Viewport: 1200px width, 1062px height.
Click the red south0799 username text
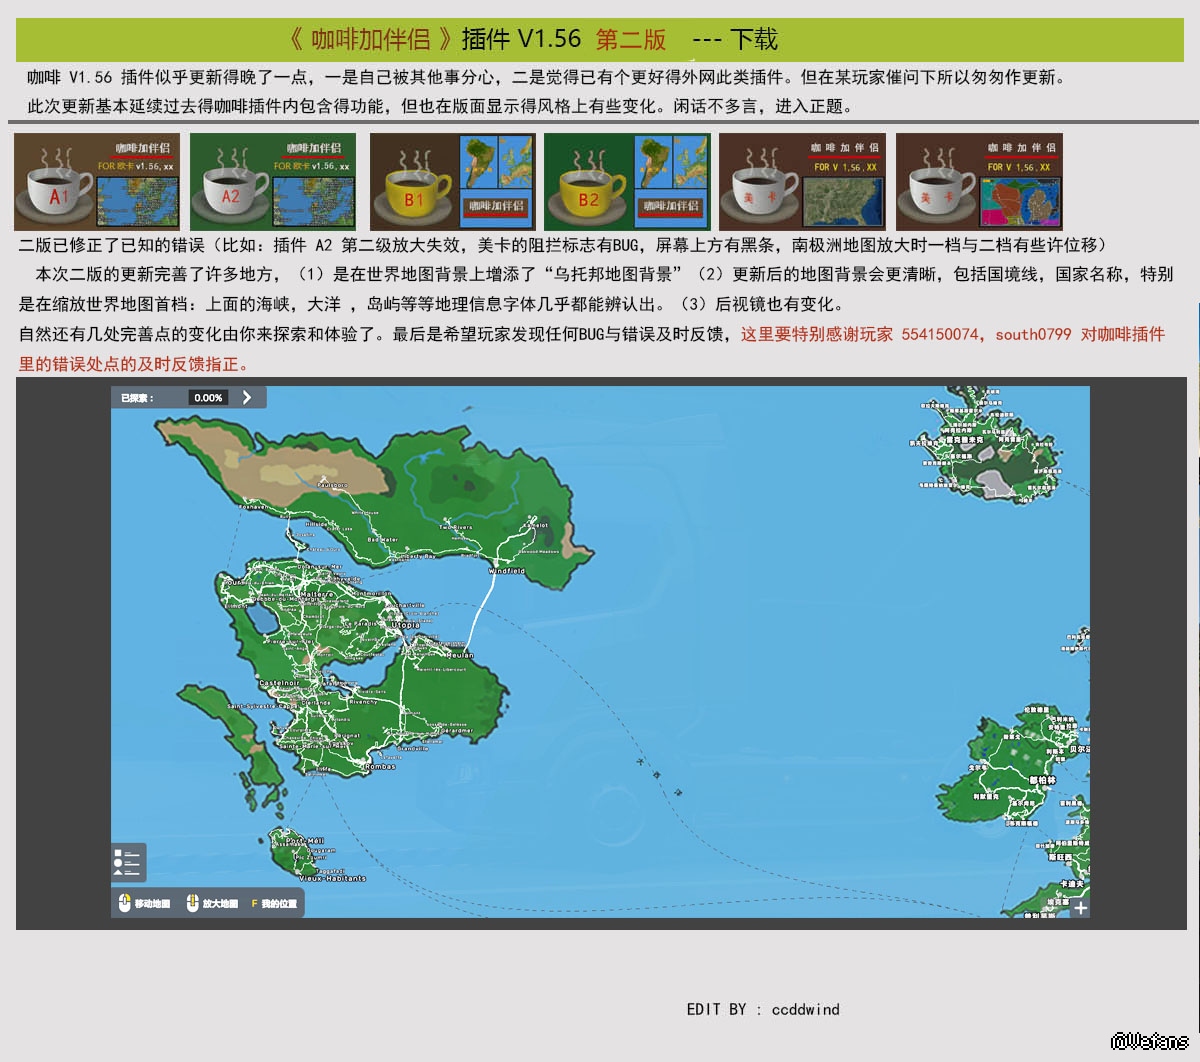[x=1033, y=334]
